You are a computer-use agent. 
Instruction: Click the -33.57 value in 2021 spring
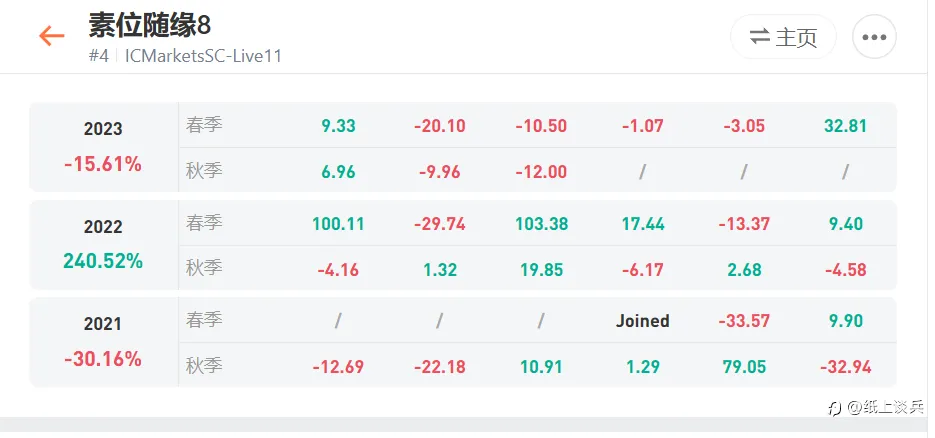(744, 321)
